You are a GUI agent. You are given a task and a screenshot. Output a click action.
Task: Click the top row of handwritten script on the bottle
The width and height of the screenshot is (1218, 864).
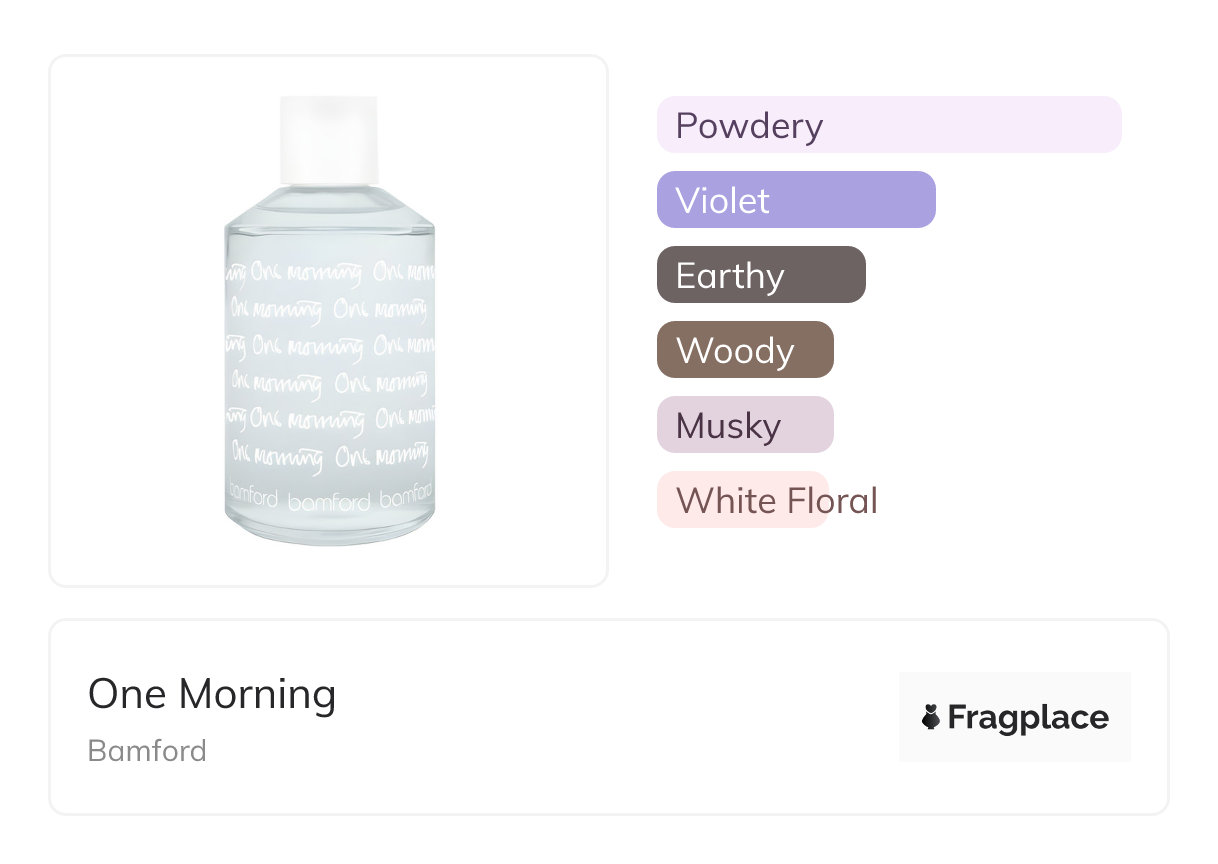[x=329, y=273]
